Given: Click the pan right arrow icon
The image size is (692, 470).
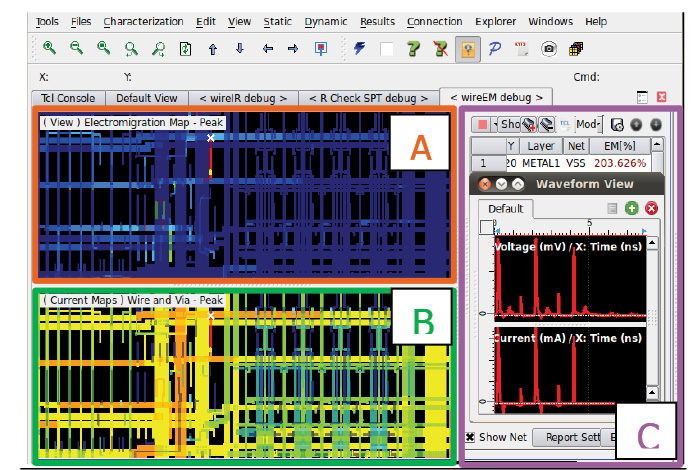Looking at the screenshot, I should 293,48.
